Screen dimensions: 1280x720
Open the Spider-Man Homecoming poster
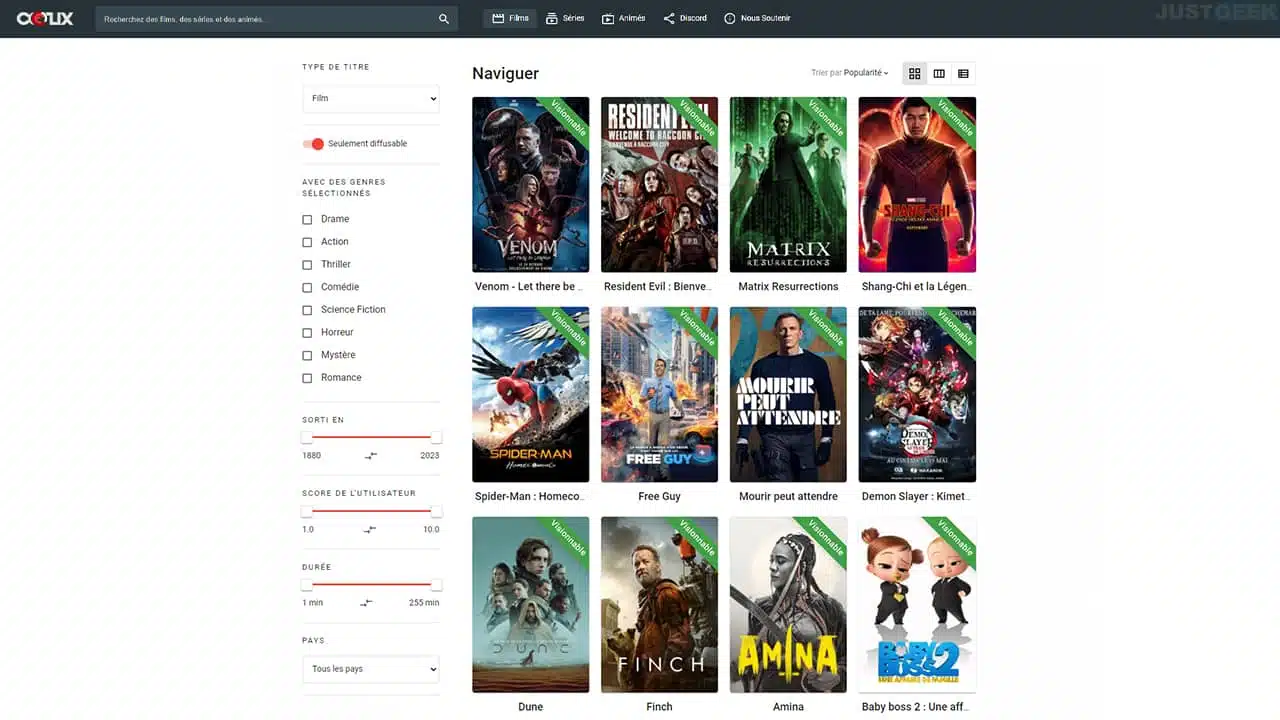point(531,395)
